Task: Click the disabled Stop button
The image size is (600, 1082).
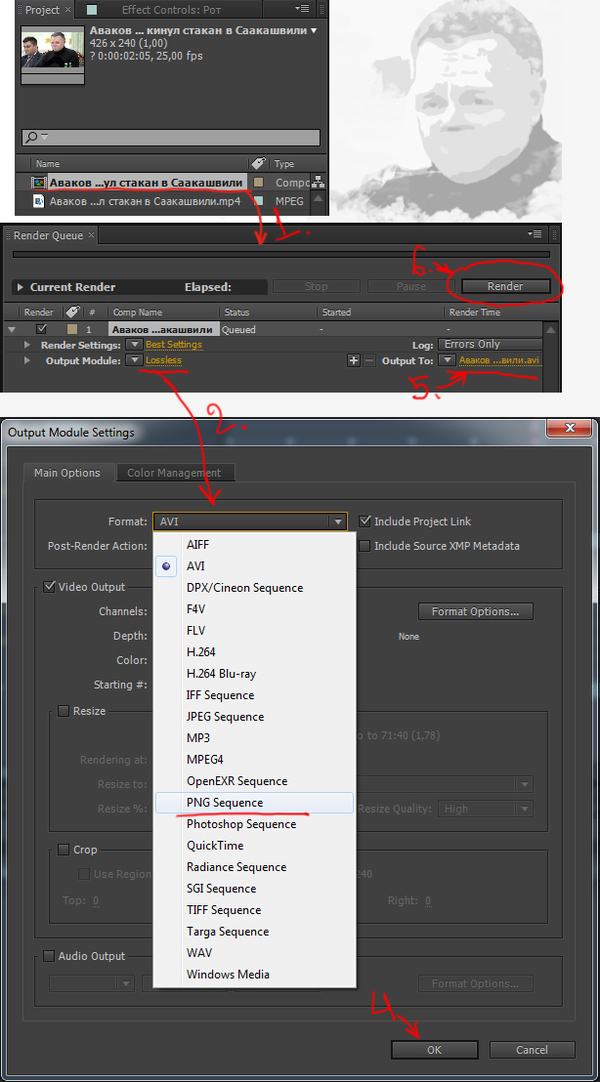Action: (317, 286)
